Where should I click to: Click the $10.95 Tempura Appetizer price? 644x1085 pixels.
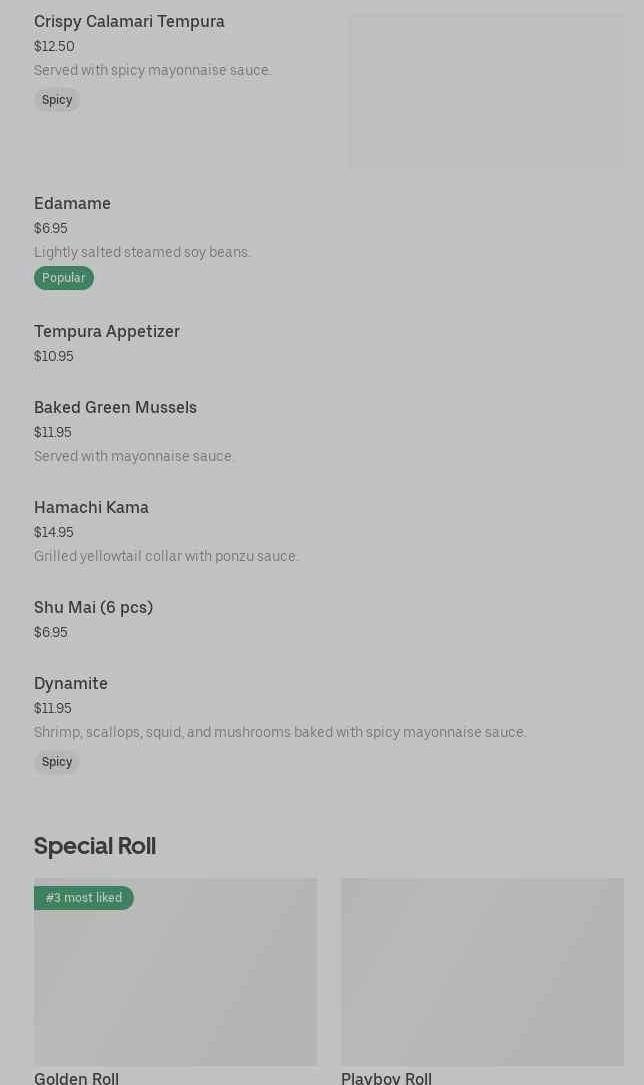click(x=54, y=357)
